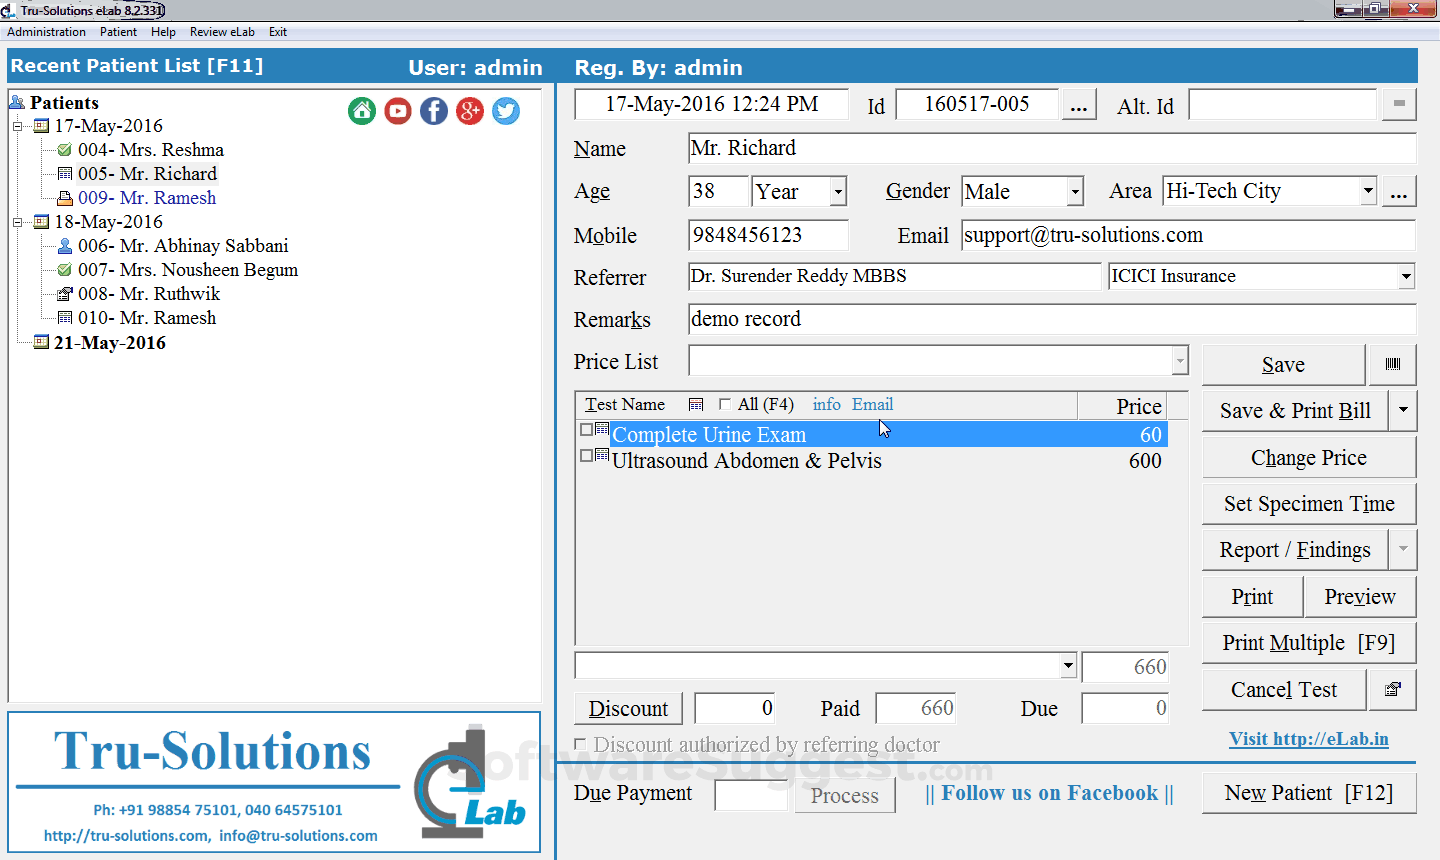
Task: Click the grid icon in the Test Name header
Action: point(696,404)
